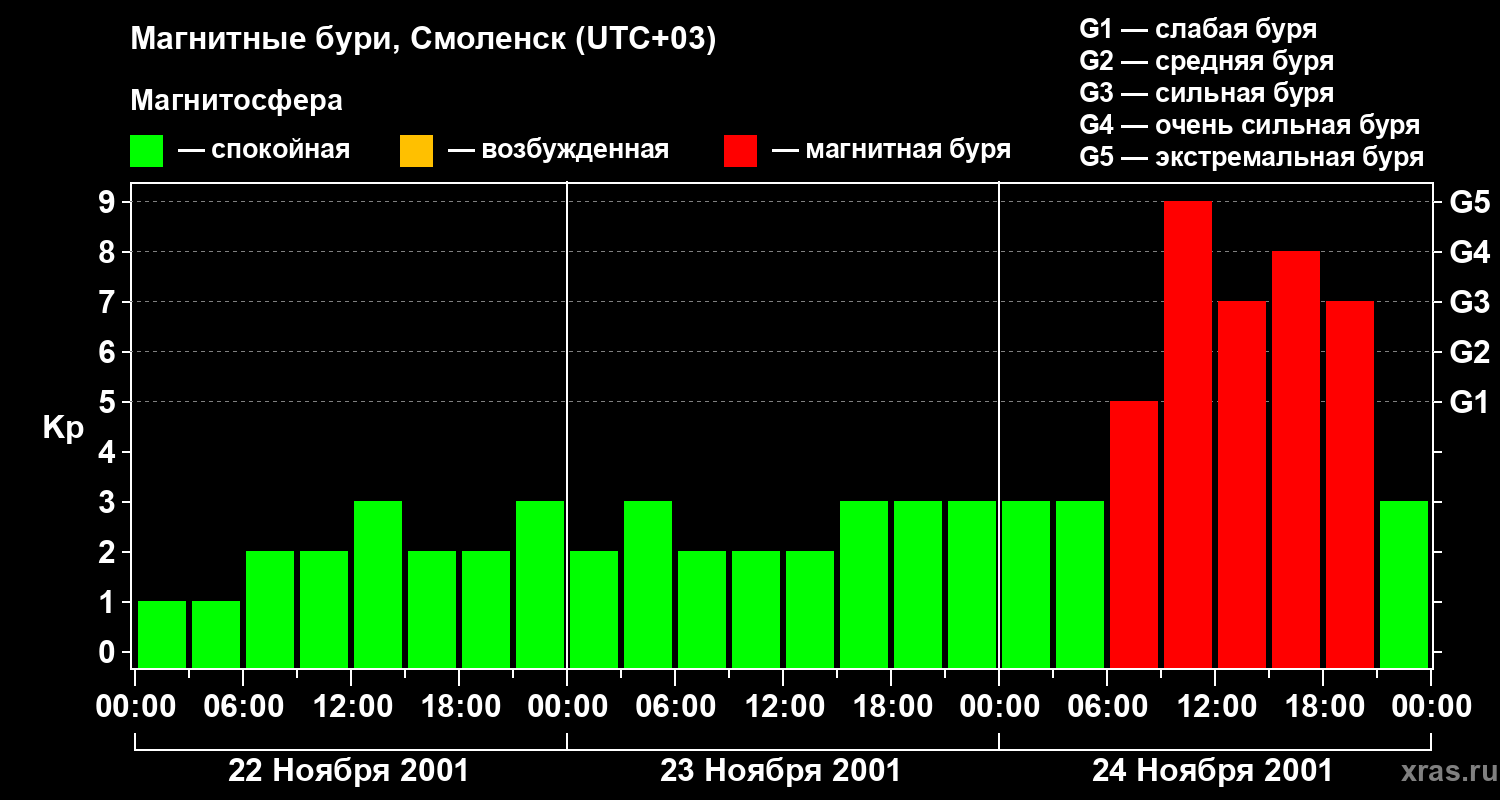Click 'G2 — средняя буря' legend line

coord(1206,61)
